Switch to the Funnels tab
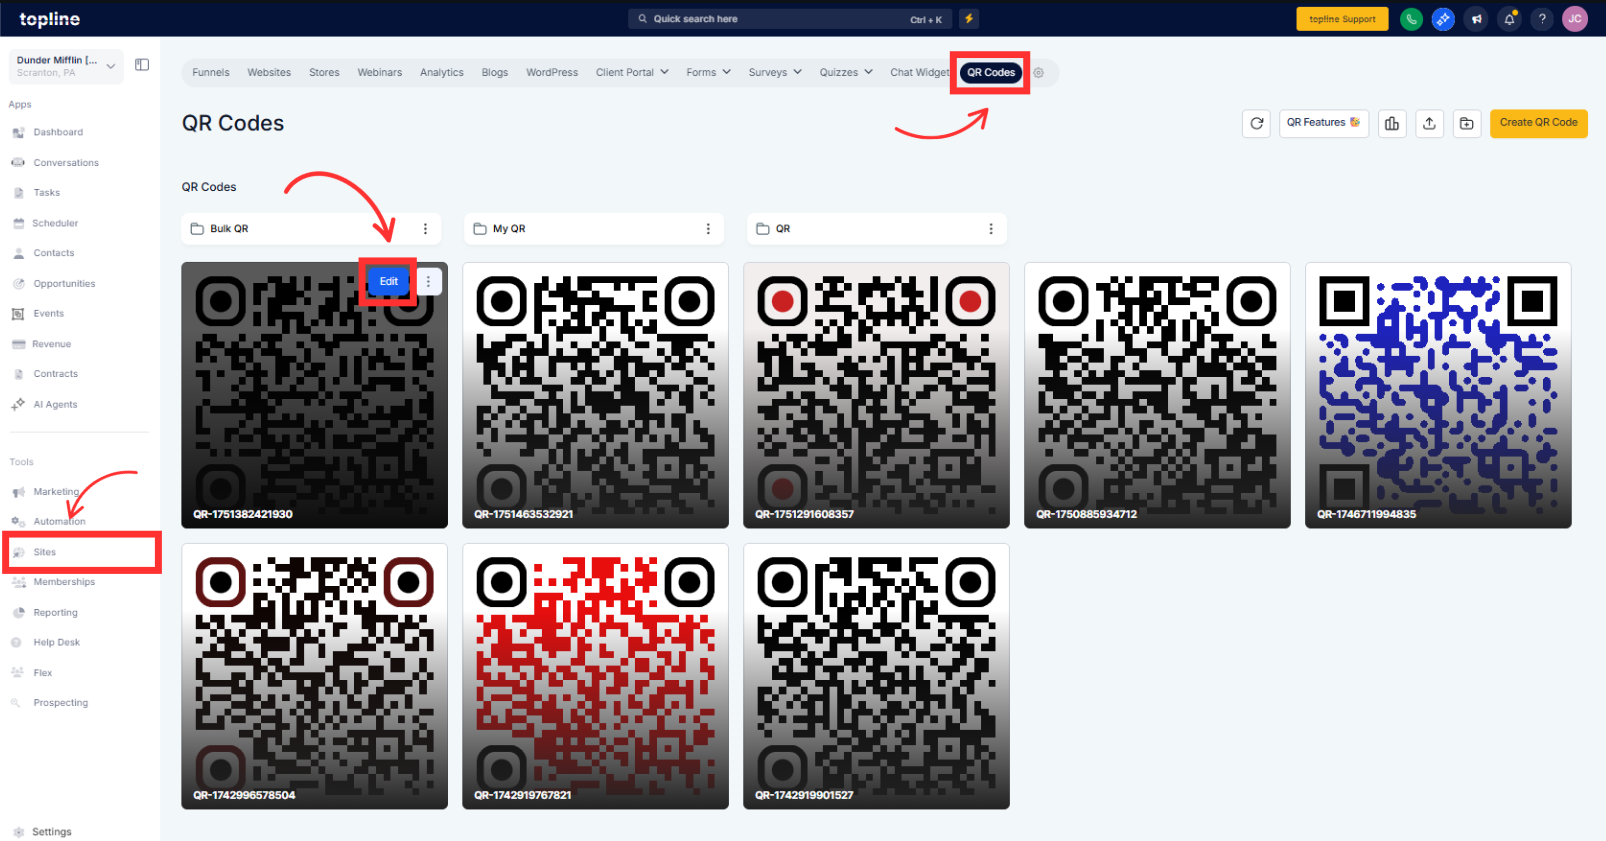Screen dimensions: 1606x841 (x=211, y=73)
